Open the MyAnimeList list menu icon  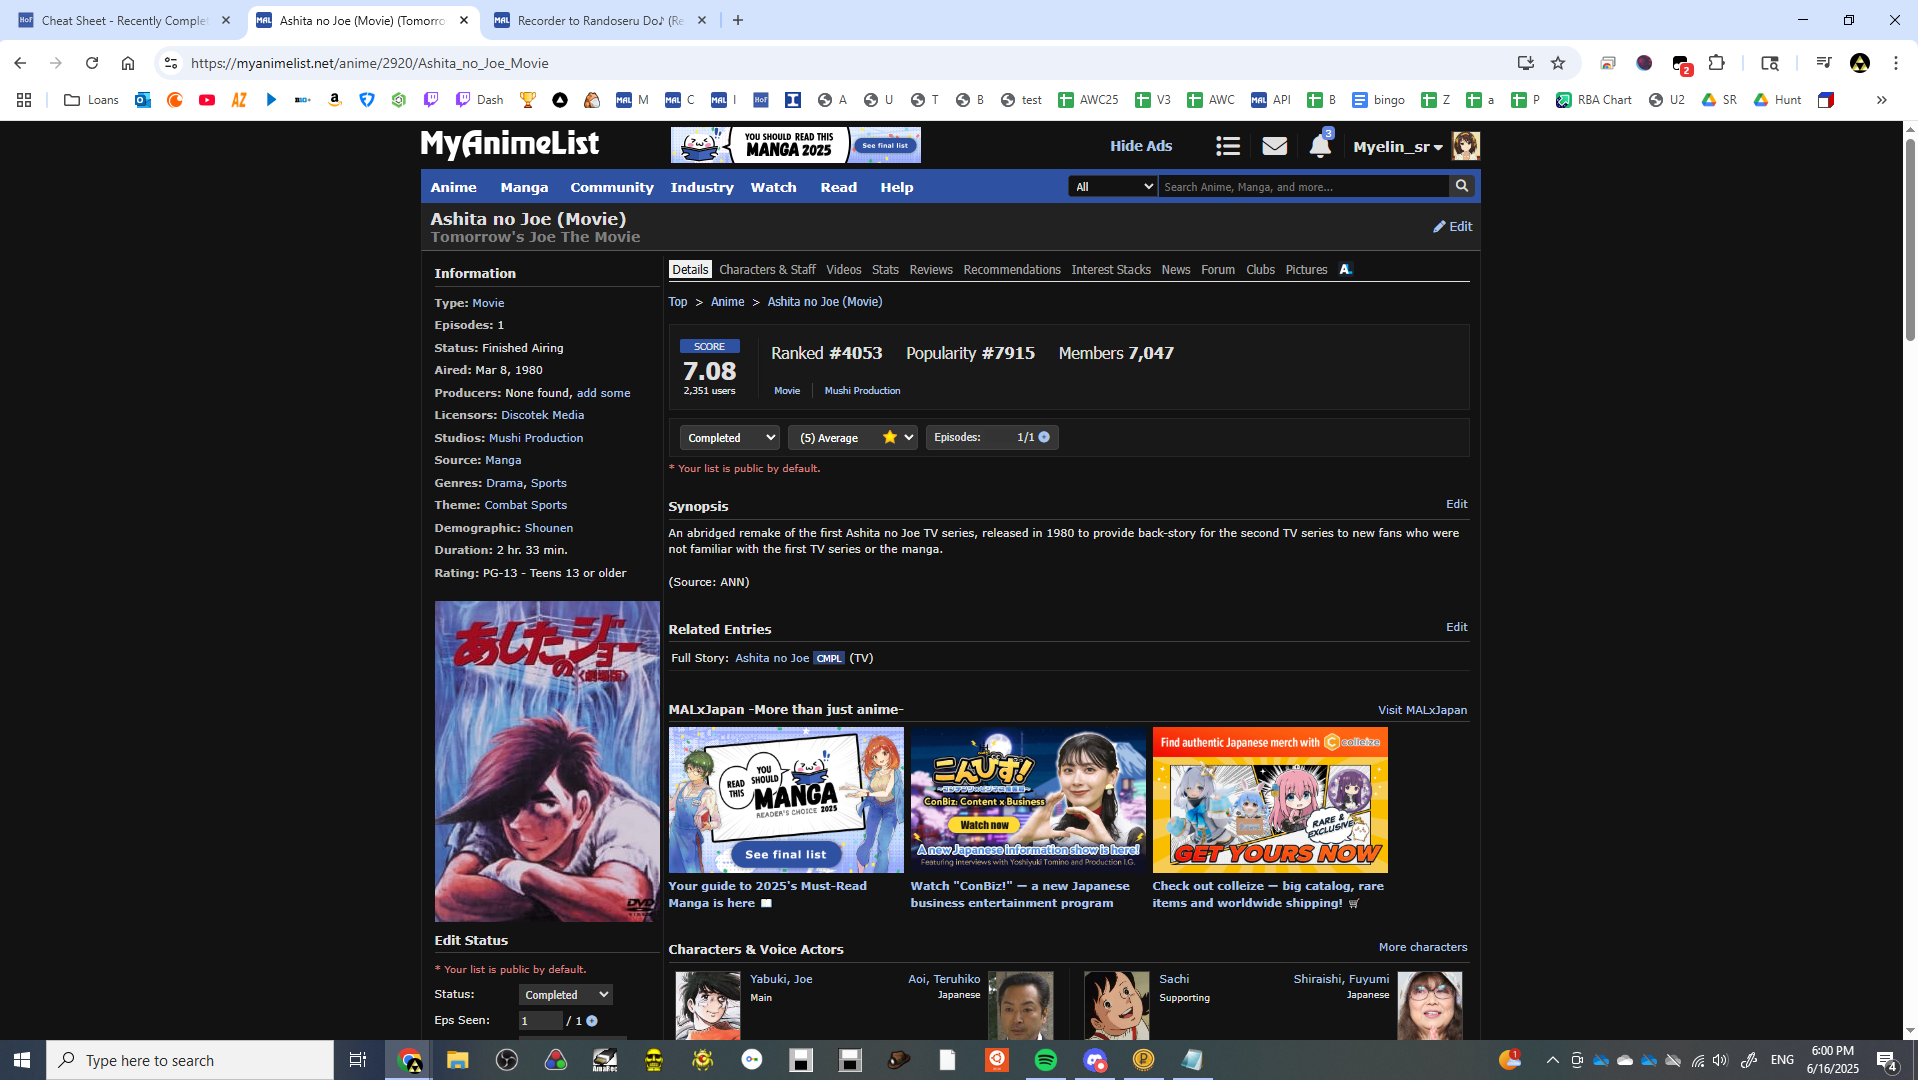point(1228,146)
